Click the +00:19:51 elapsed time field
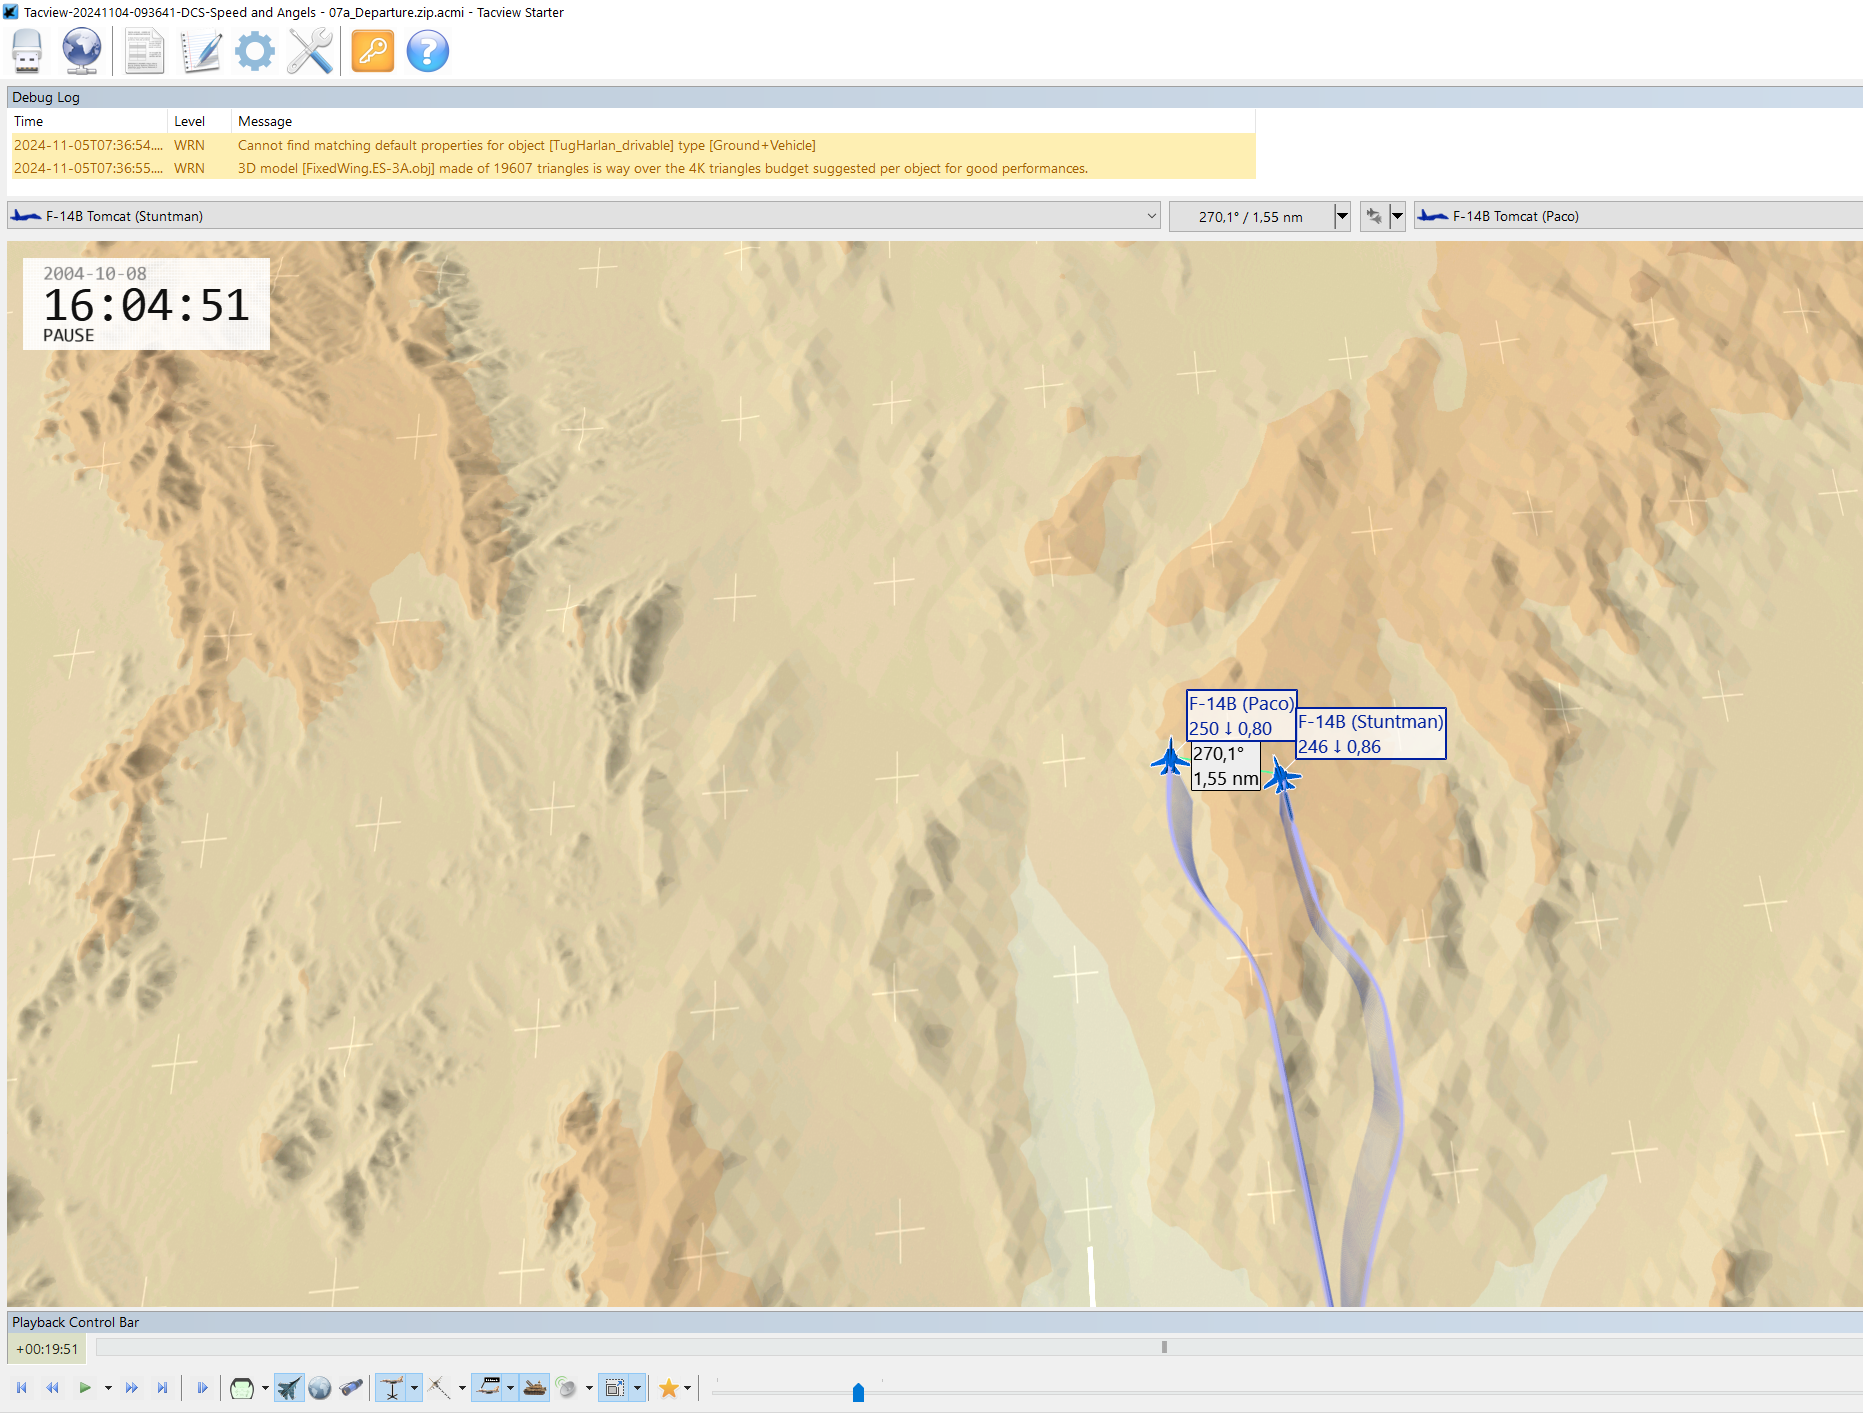The image size is (1863, 1413). tap(47, 1349)
